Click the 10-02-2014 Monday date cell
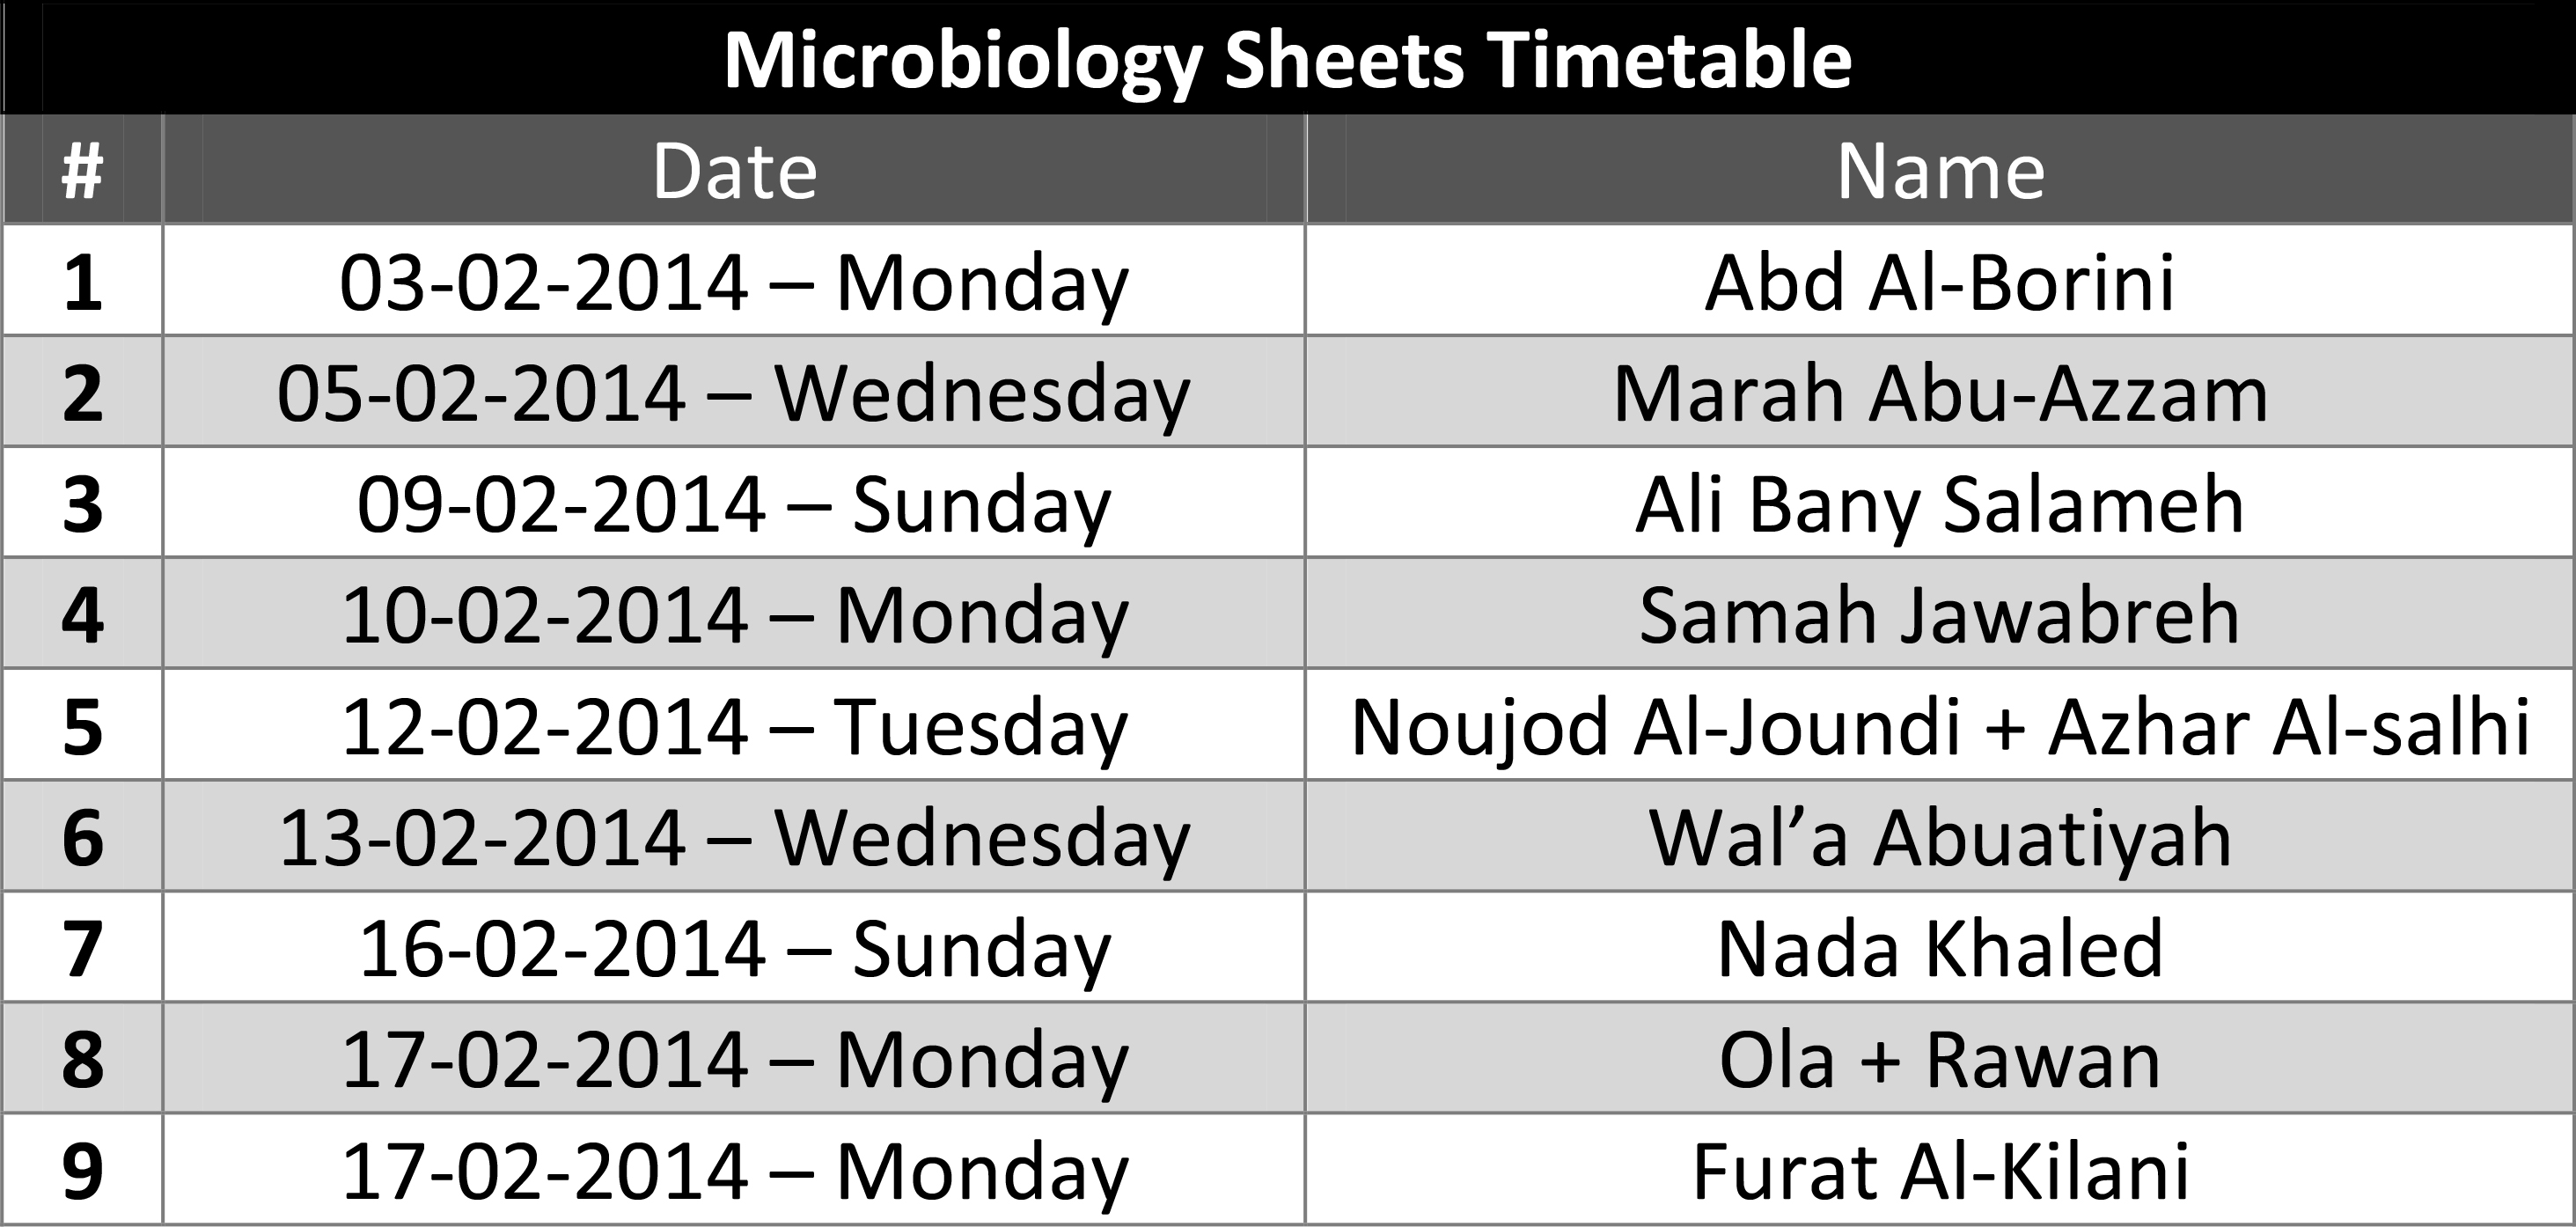Screen dimensions: 2576x1227 (734, 614)
